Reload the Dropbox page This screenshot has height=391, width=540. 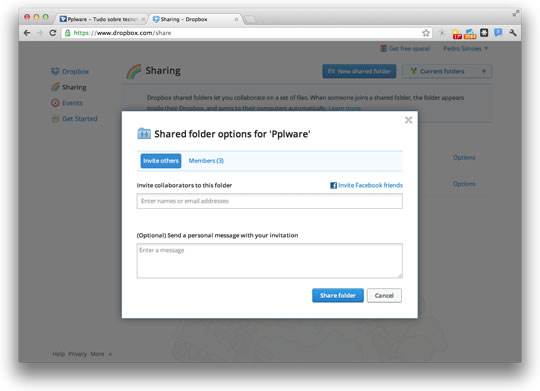pyautogui.click(x=53, y=33)
